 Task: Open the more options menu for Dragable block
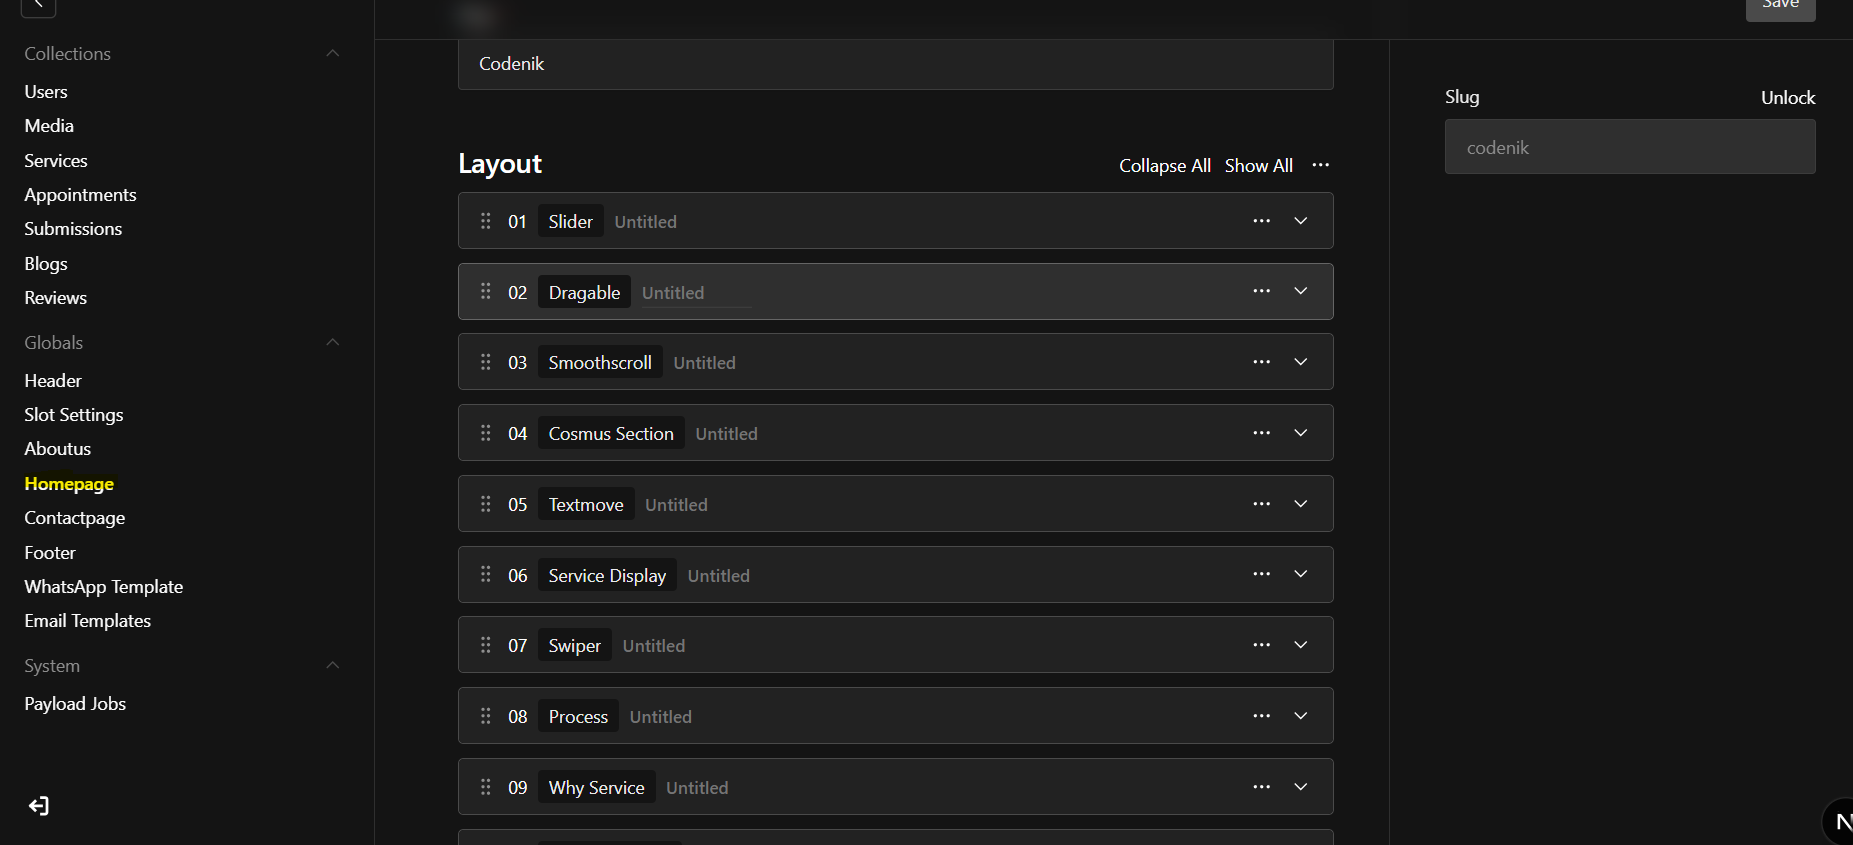tap(1261, 291)
